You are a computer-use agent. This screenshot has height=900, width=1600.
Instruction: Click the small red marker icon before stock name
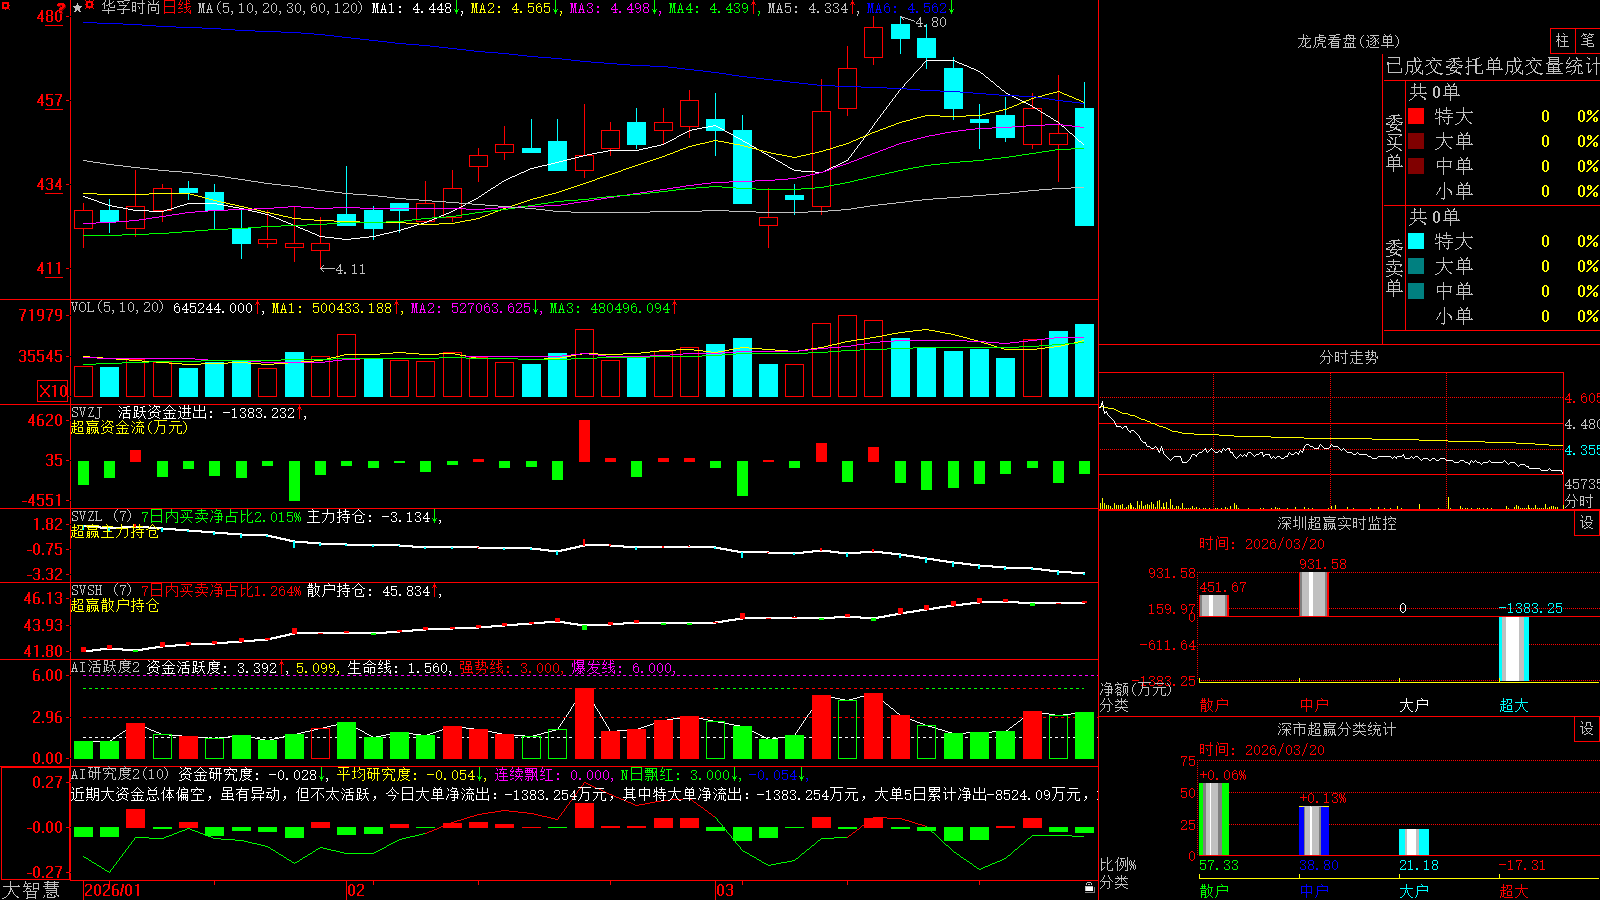[x=91, y=6]
